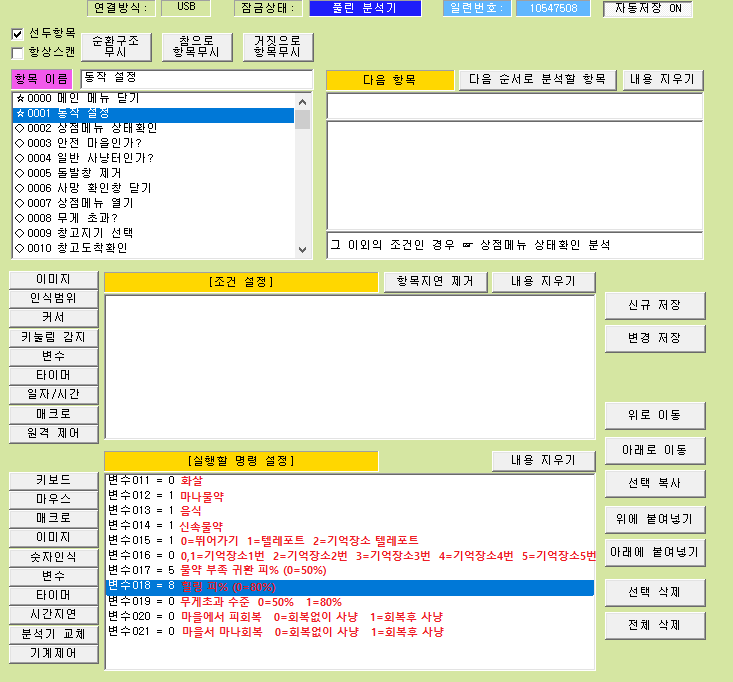Click the 분석기 교체 command button
733x682 pixels.
(54, 634)
